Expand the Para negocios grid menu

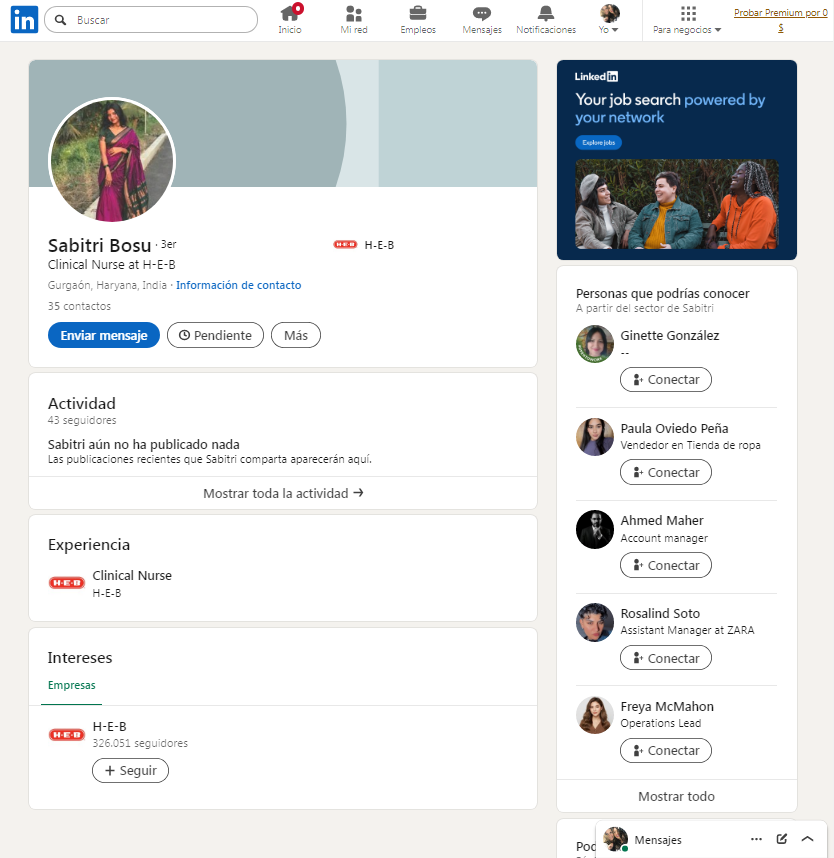(687, 20)
